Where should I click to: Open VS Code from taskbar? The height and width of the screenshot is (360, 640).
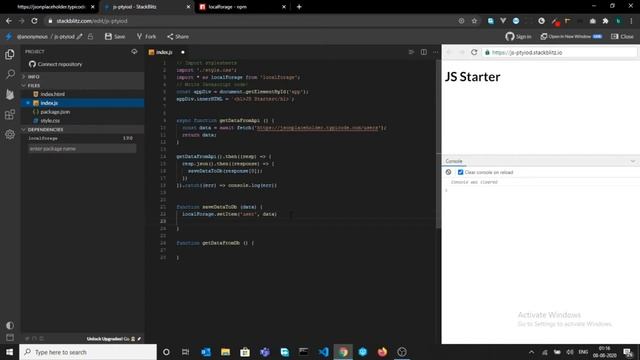click(x=323, y=352)
